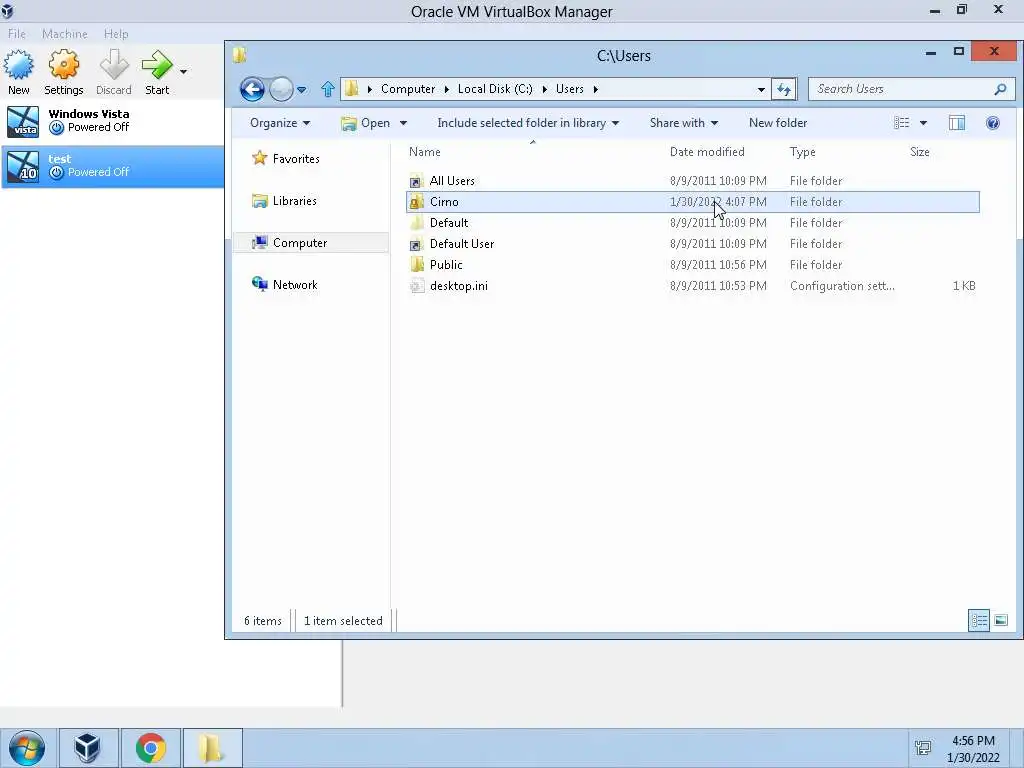Open the File menu in VirtualBox
Viewport: 1024px width, 768px height.
point(17,34)
